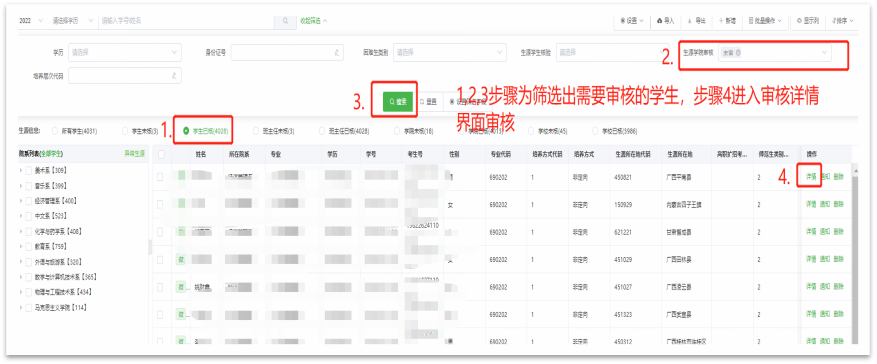
Task: Click the edit icon inside 培养层次代码 field
Action: pyautogui.click(x=175, y=75)
